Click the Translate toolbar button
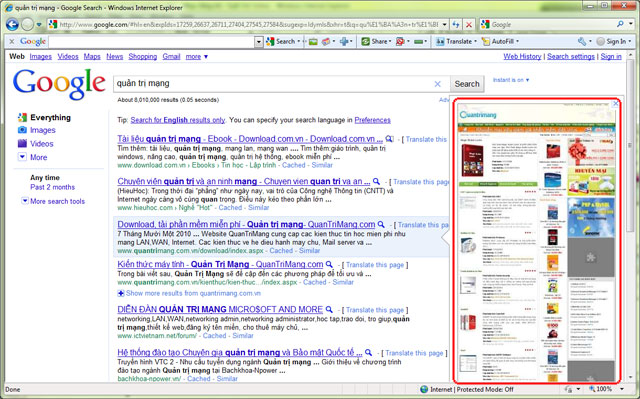Image resolution: width=640 pixels, height=399 pixels. pos(456,41)
